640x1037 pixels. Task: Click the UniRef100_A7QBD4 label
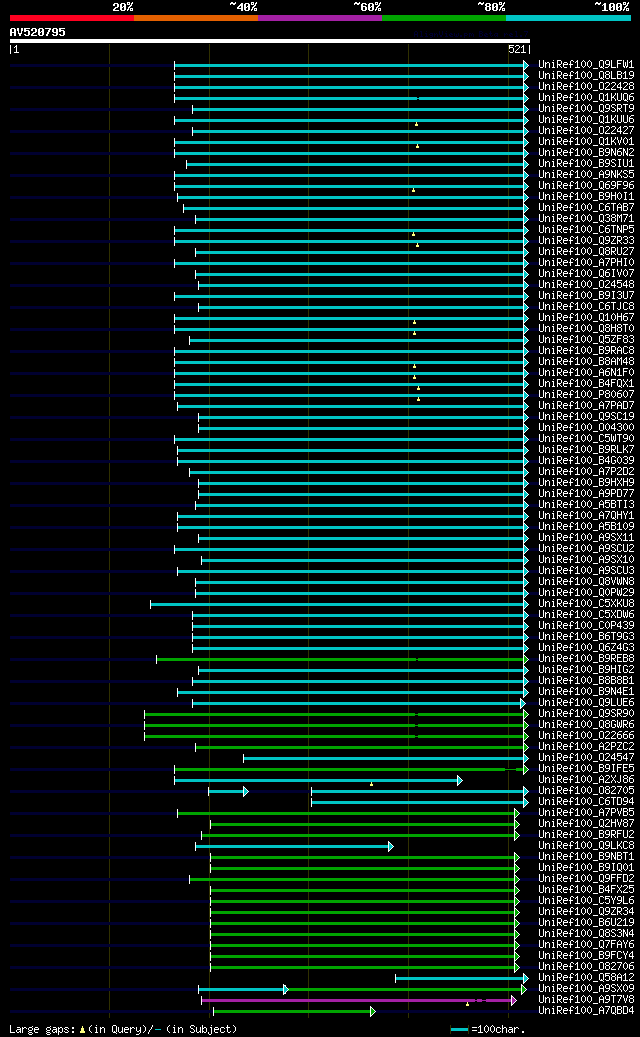[586, 1011]
